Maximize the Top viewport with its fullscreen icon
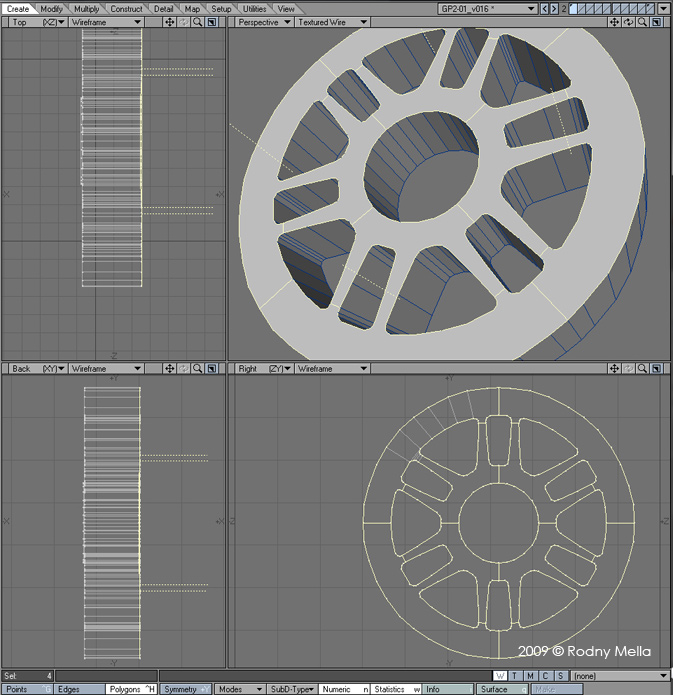 click(212, 22)
